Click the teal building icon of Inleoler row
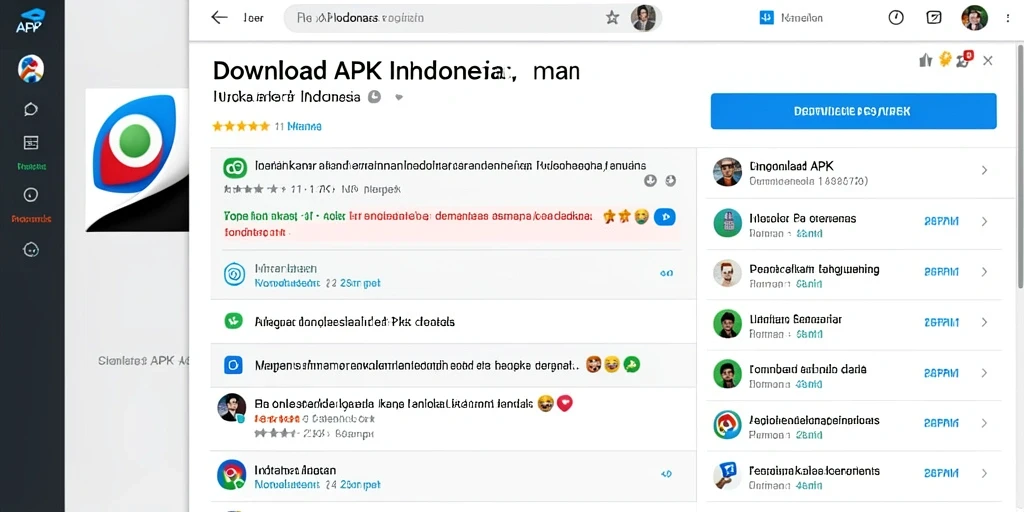Screen dimensions: 1024x512 tap(728, 223)
